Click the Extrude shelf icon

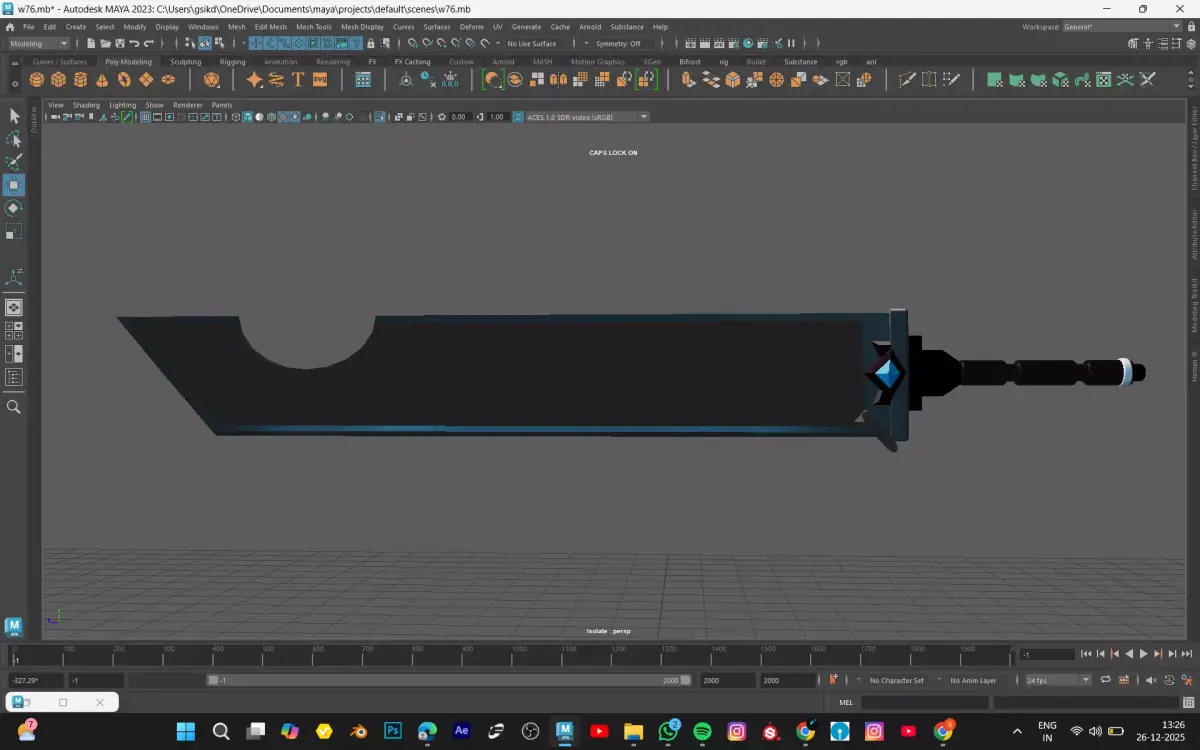[x=689, y=80]
